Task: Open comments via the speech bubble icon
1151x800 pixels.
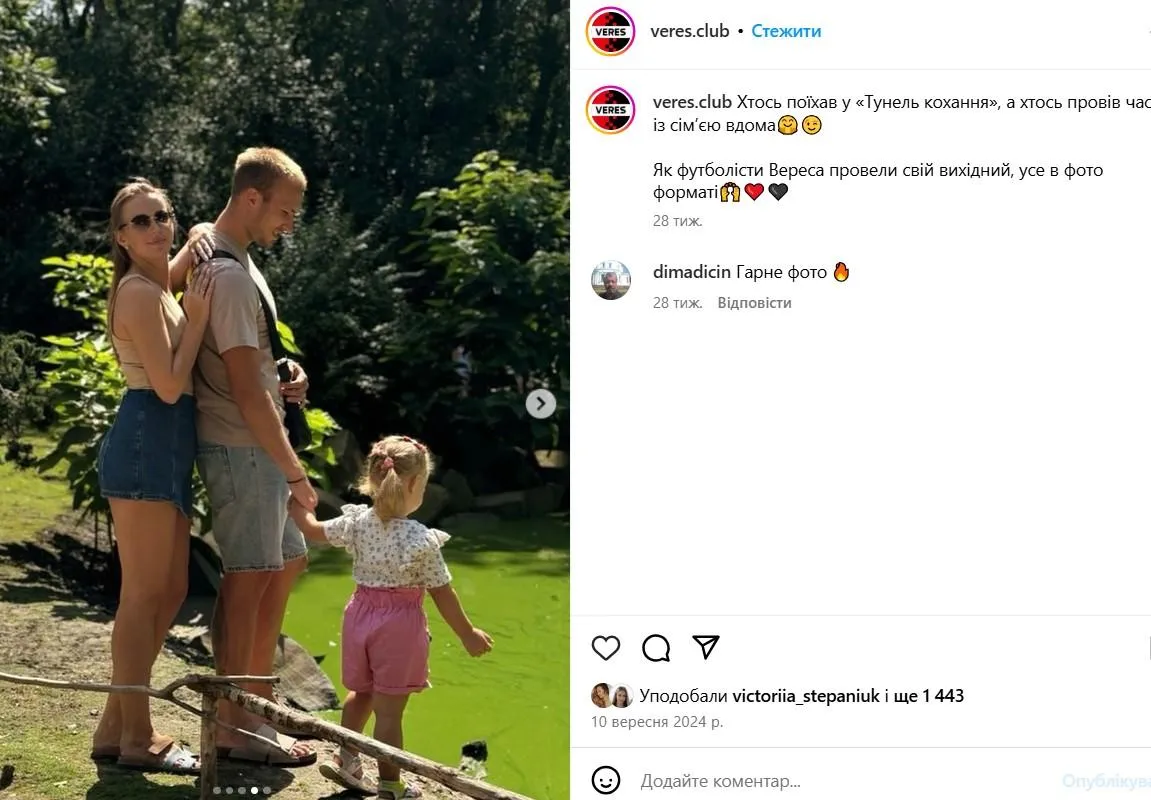Action: pos(656,647)
